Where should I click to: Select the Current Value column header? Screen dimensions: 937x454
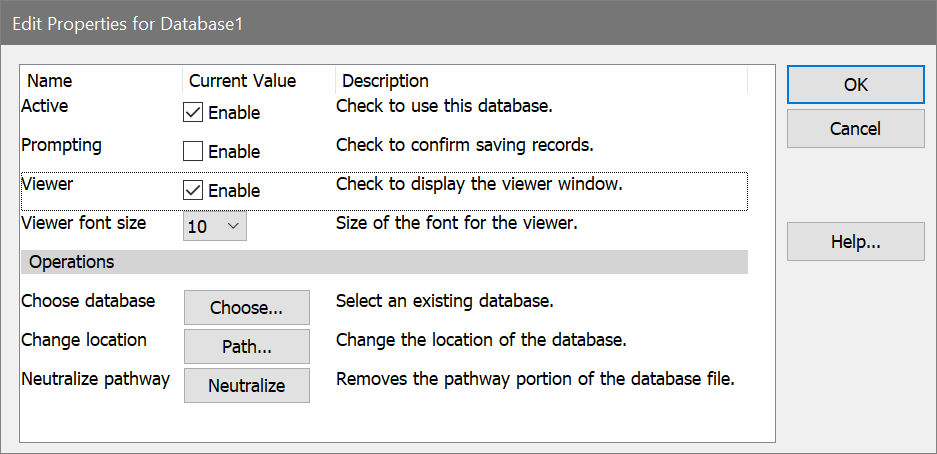click(242, 81)
